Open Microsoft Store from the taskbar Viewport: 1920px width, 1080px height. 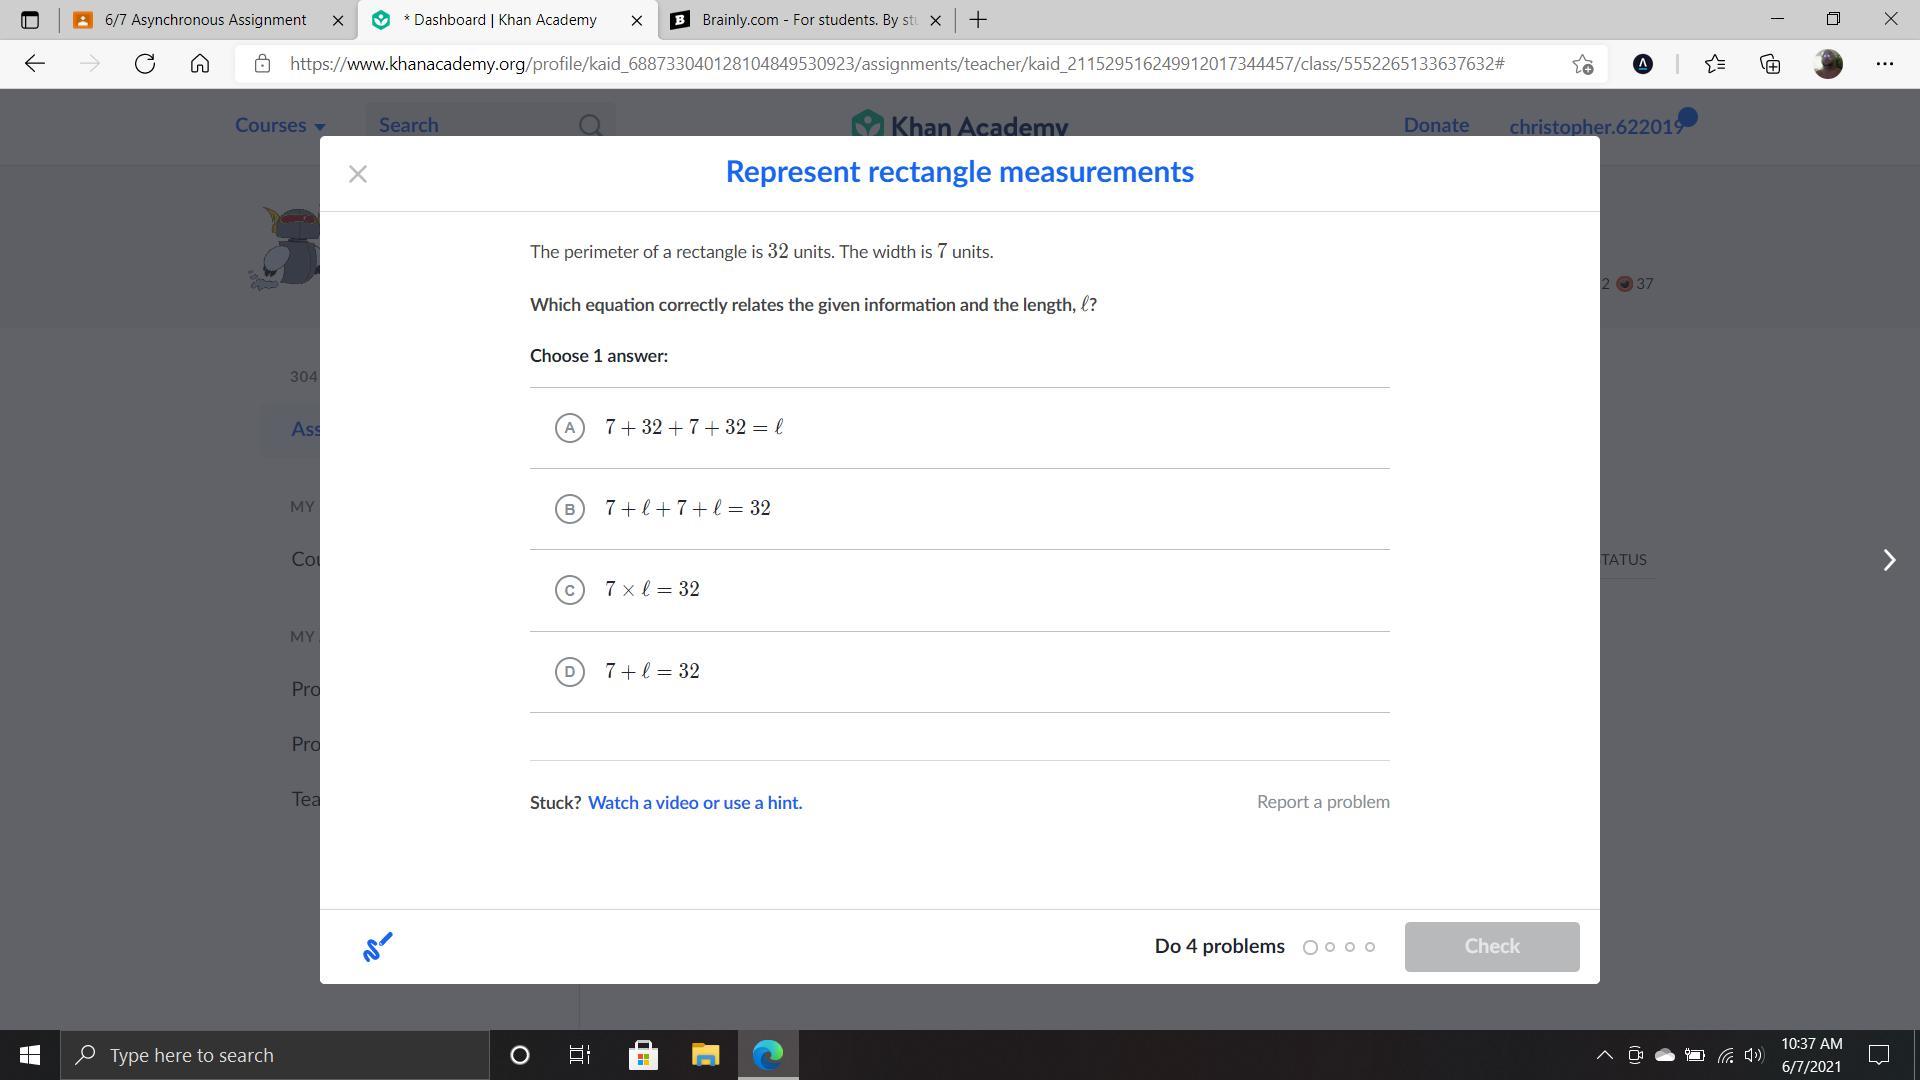coord(643,1055)
